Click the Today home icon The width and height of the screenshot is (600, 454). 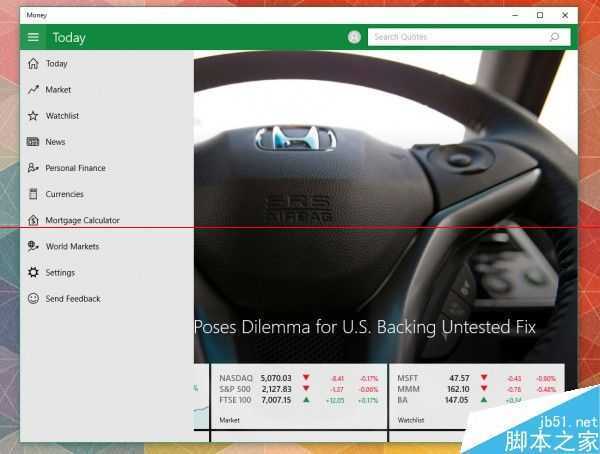click(33, 64)
